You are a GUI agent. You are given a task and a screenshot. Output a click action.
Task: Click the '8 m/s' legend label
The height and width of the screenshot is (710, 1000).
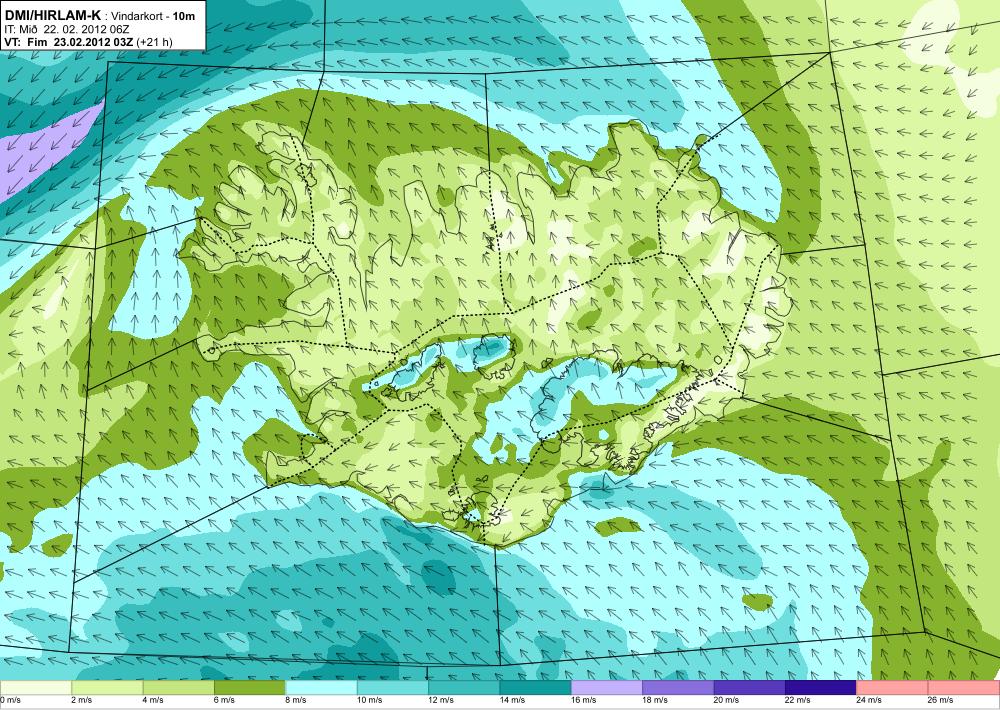296,700
